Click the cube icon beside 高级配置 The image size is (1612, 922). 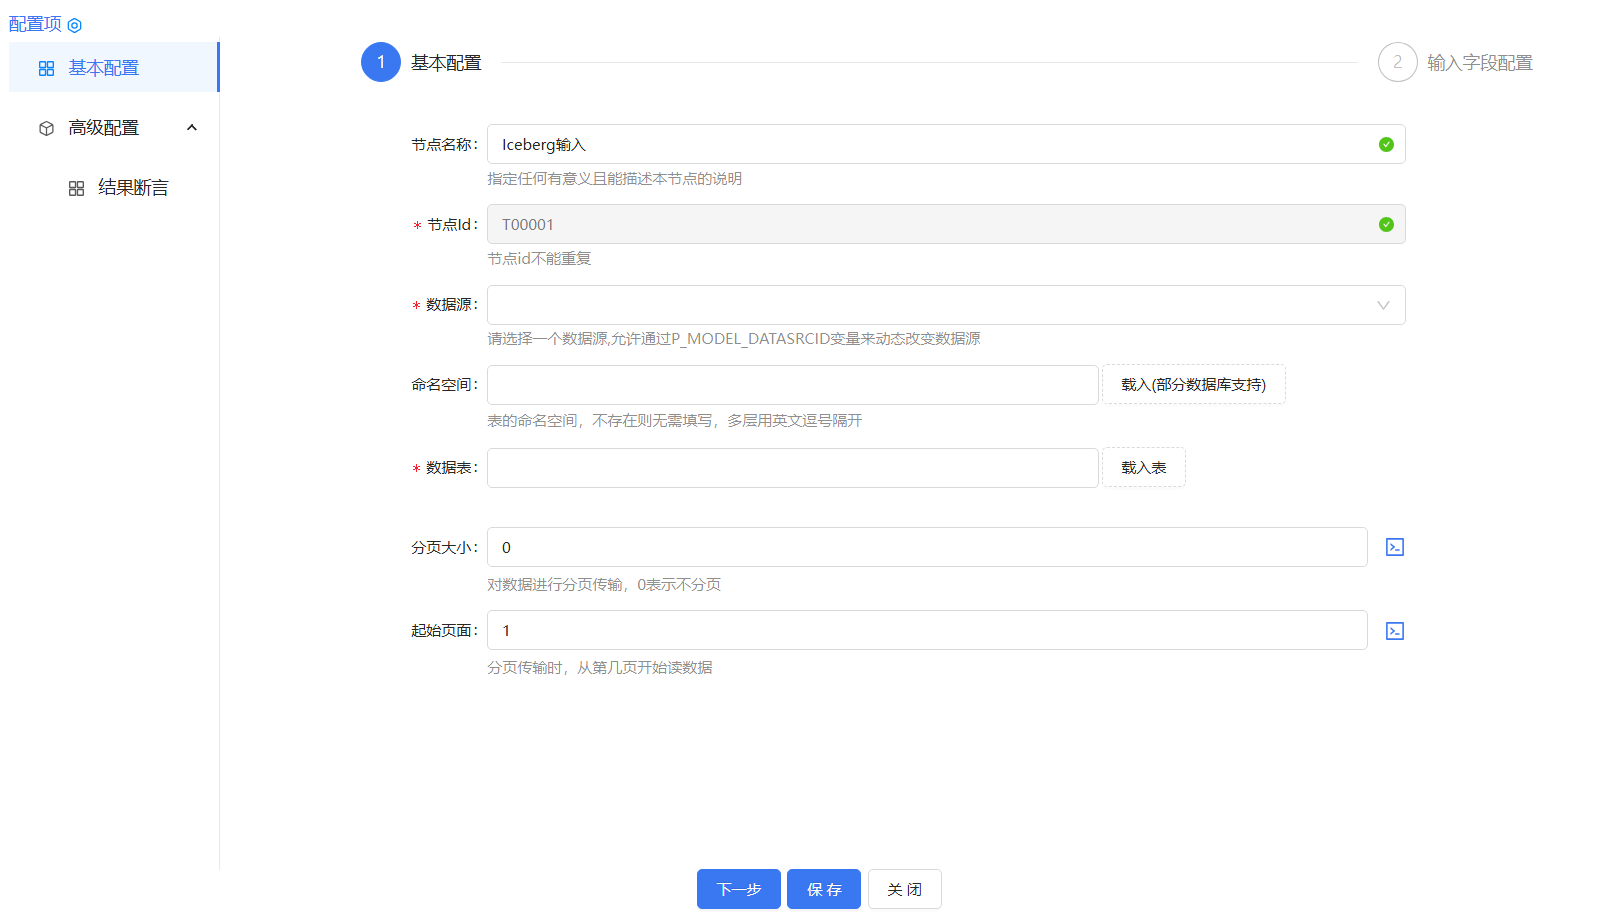45,127
